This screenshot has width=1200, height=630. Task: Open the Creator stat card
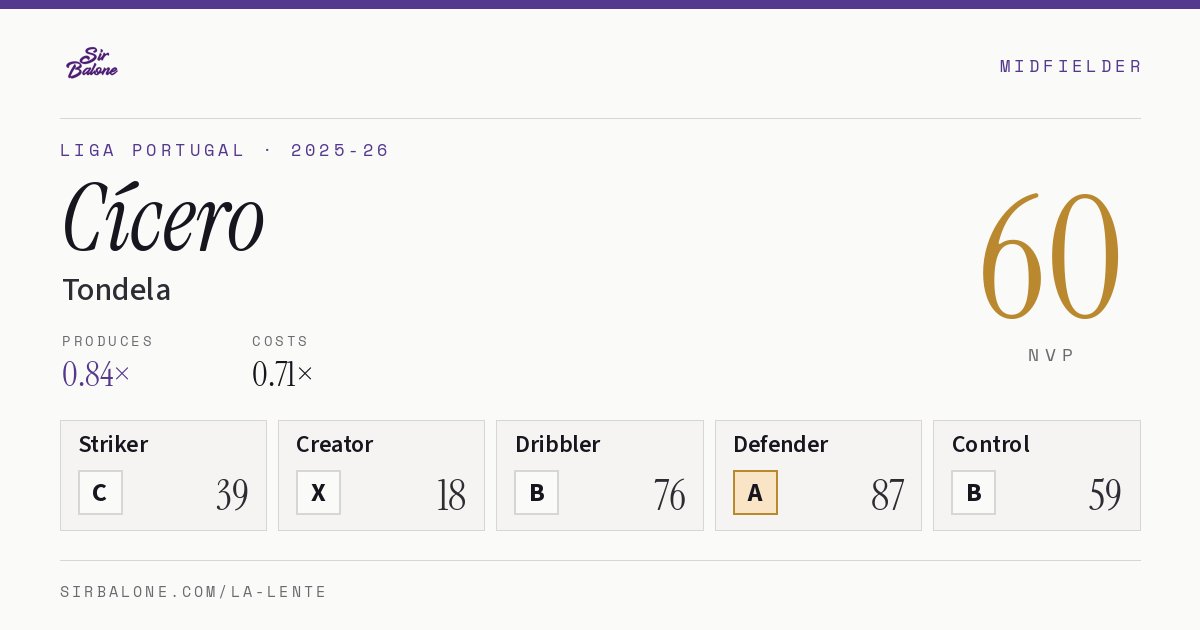[x=381, y=475]
